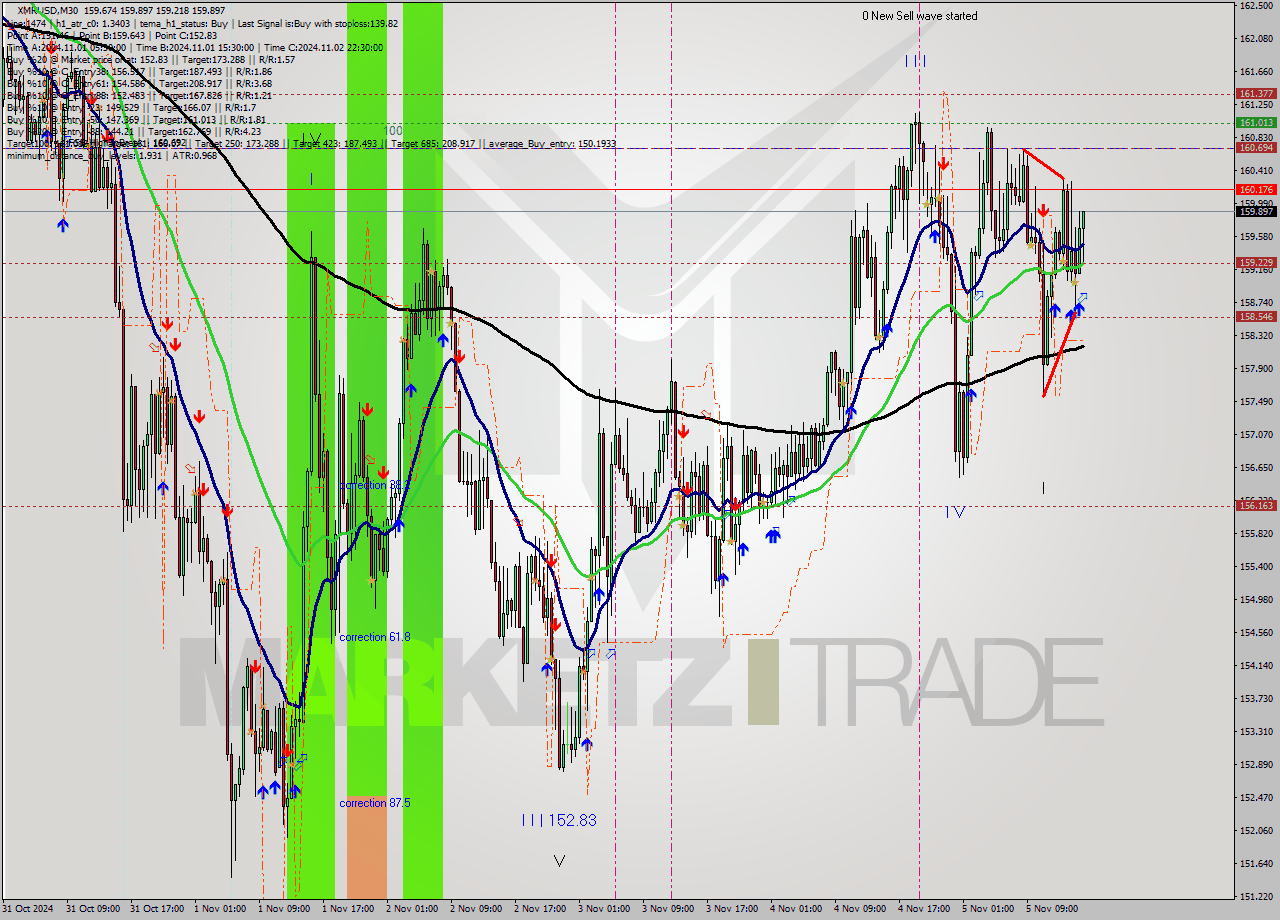Click the '5 Nov 01:00' time axis label
The width and height of the screenshot is (1280, 920).
coord(987,909)
